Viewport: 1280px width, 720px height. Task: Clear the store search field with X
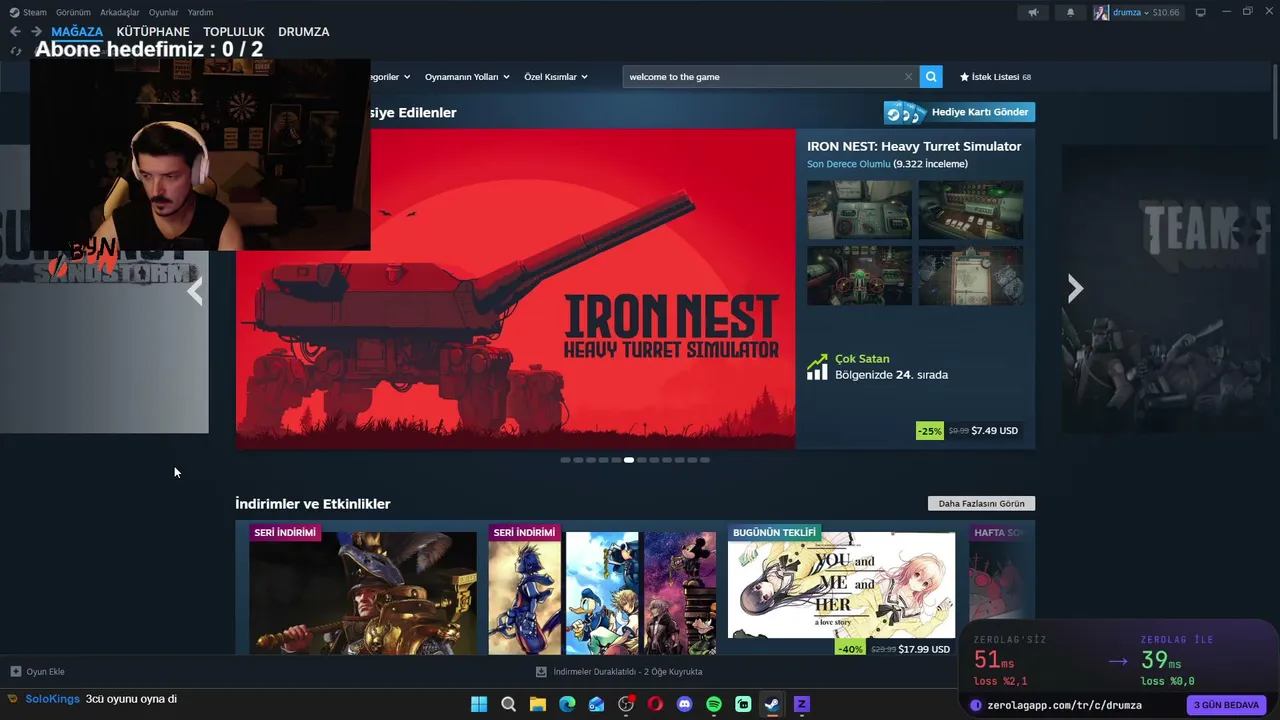coord(908,77)
